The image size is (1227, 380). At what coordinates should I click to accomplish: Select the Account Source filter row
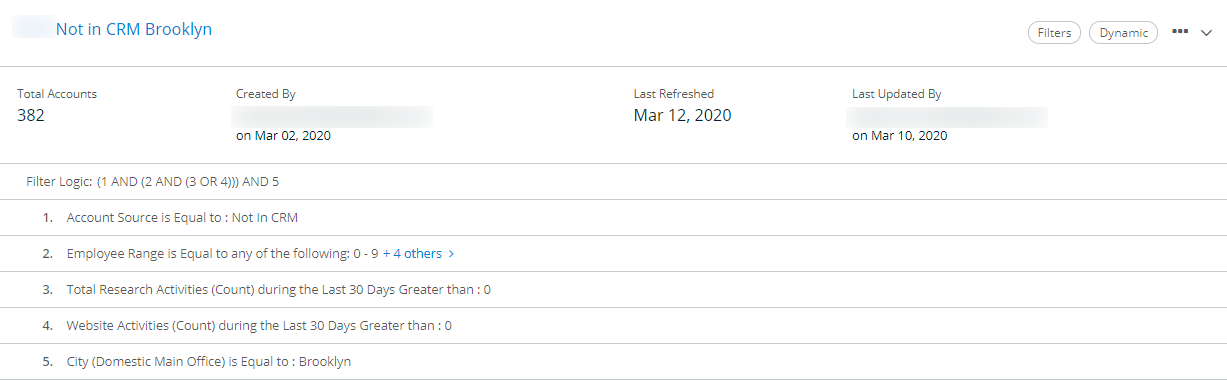(613, 218)
